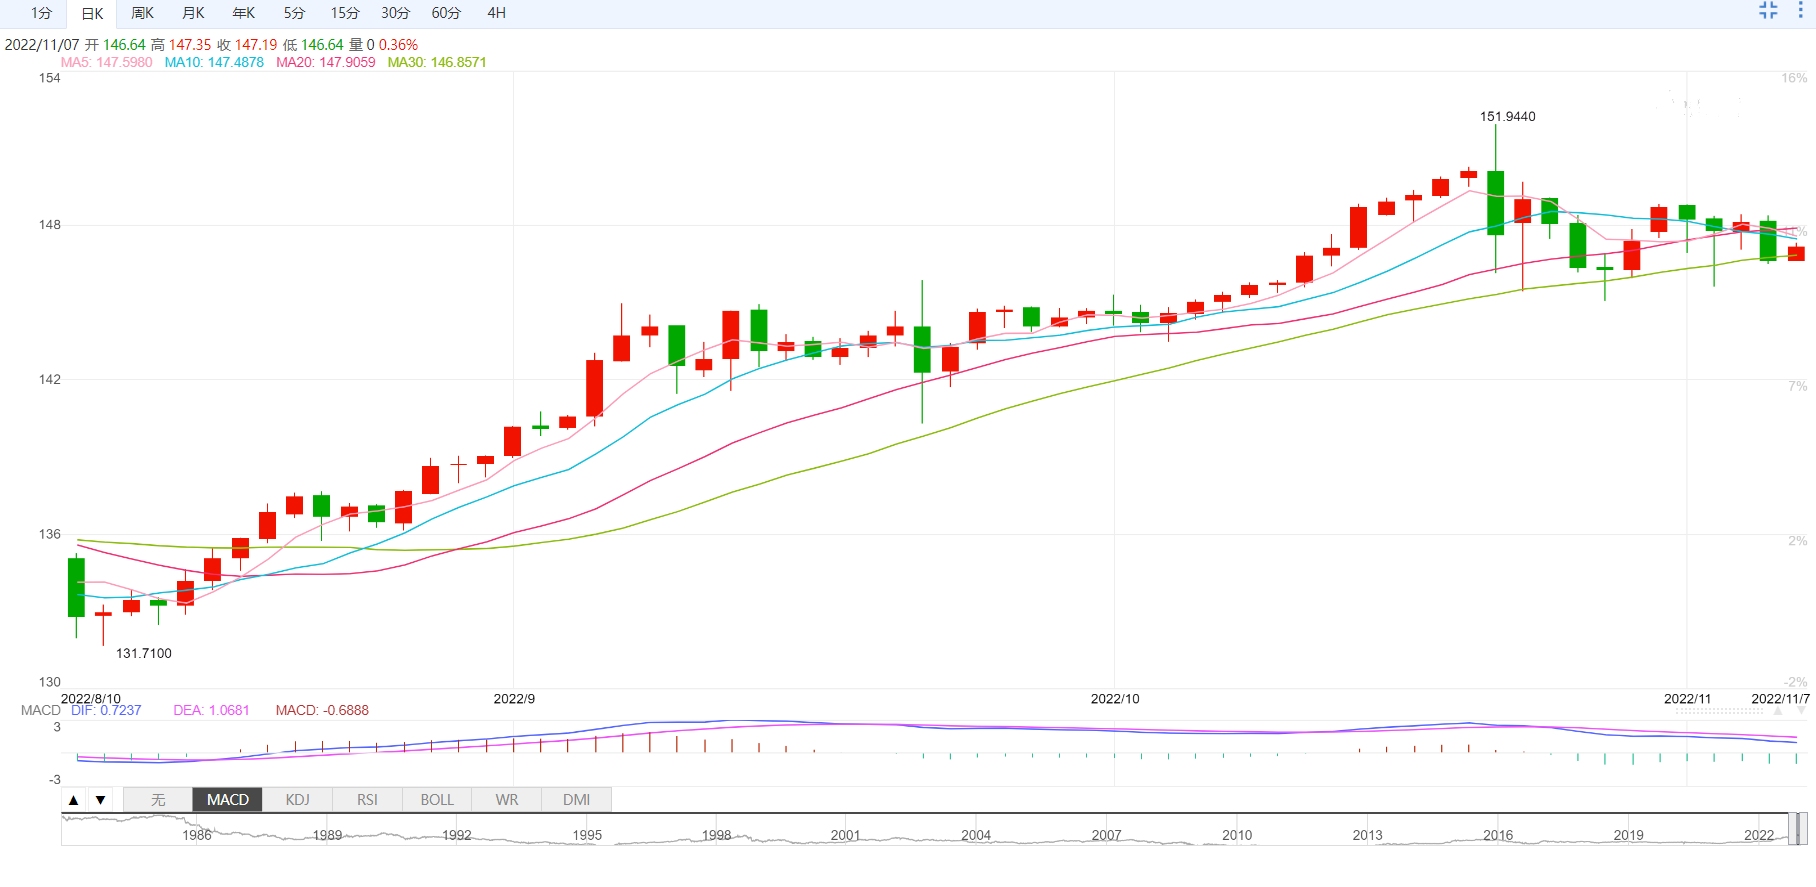This screenshot has height=887, width=1816.
Task: Select the 日K daily chart tab
Action: point(92,13)
